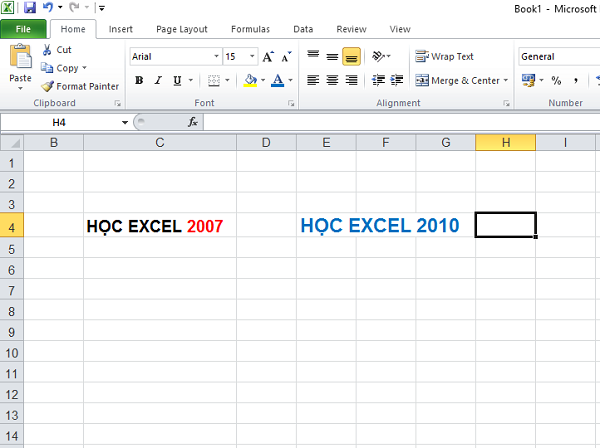Viewport: 600px width, 448px height.
Task: Switch to the Insert tab
Action: click(121, 29)
